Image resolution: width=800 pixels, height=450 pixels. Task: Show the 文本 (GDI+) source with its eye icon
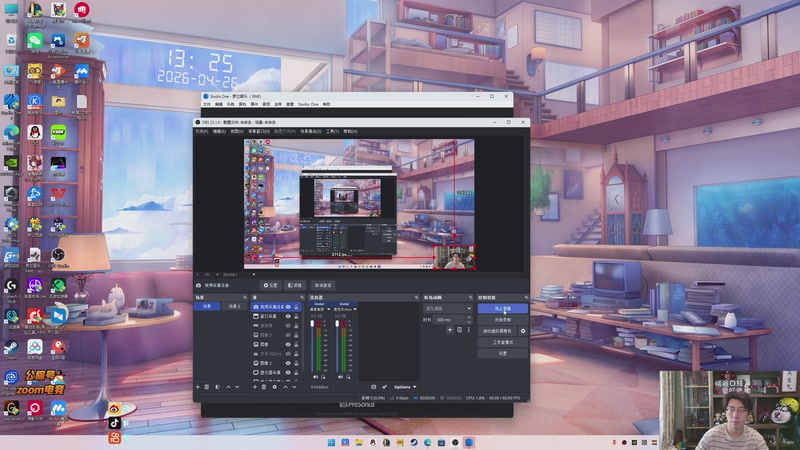(288, 354)
